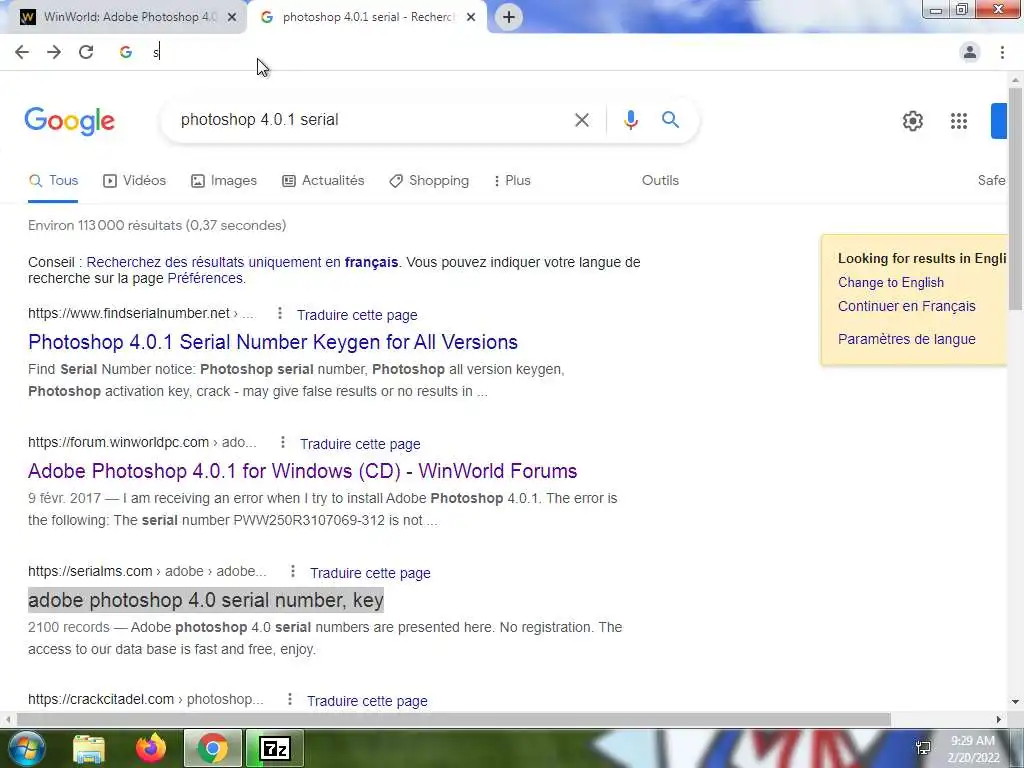Open options menu for serialms.com result

click(293, 571)
